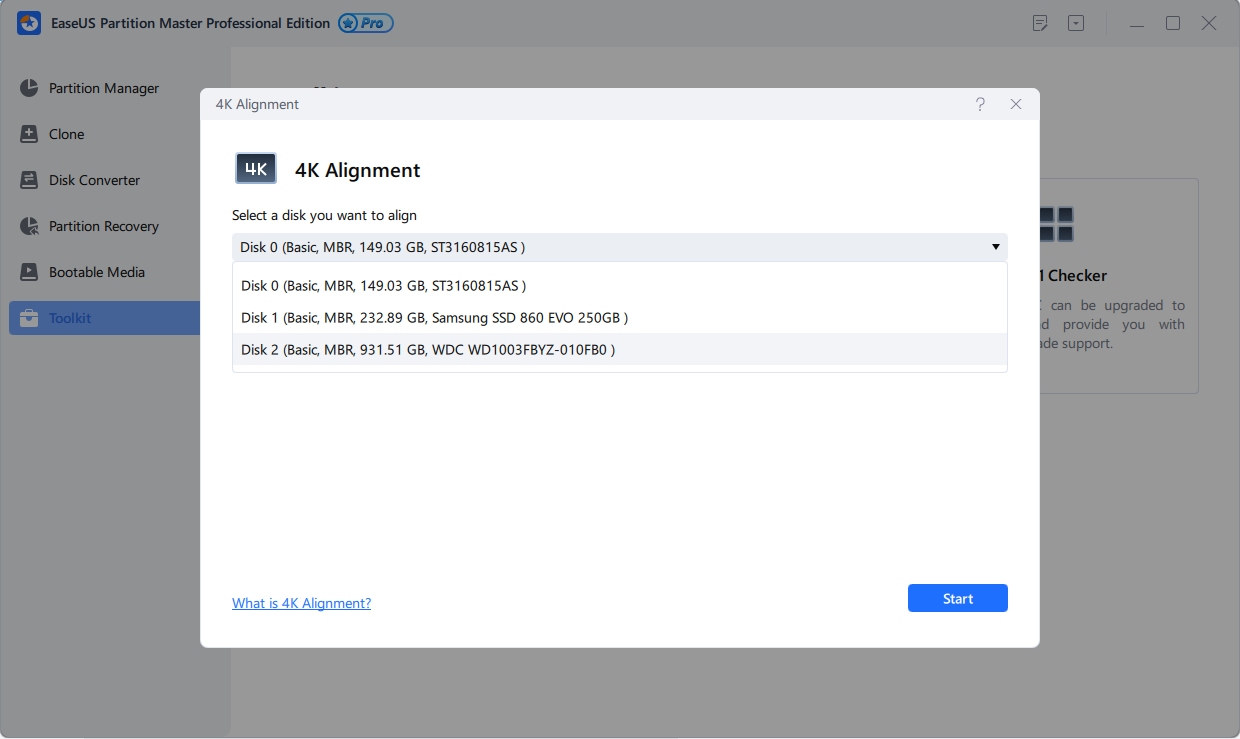
Task: Click the Pro edition badge
Action: [x=365, y=23]
